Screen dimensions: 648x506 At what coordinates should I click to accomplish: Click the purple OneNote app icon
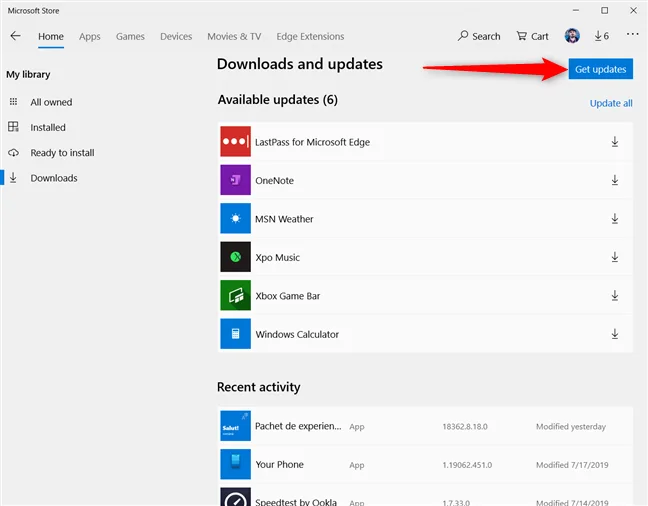click(x=236, y=180)
